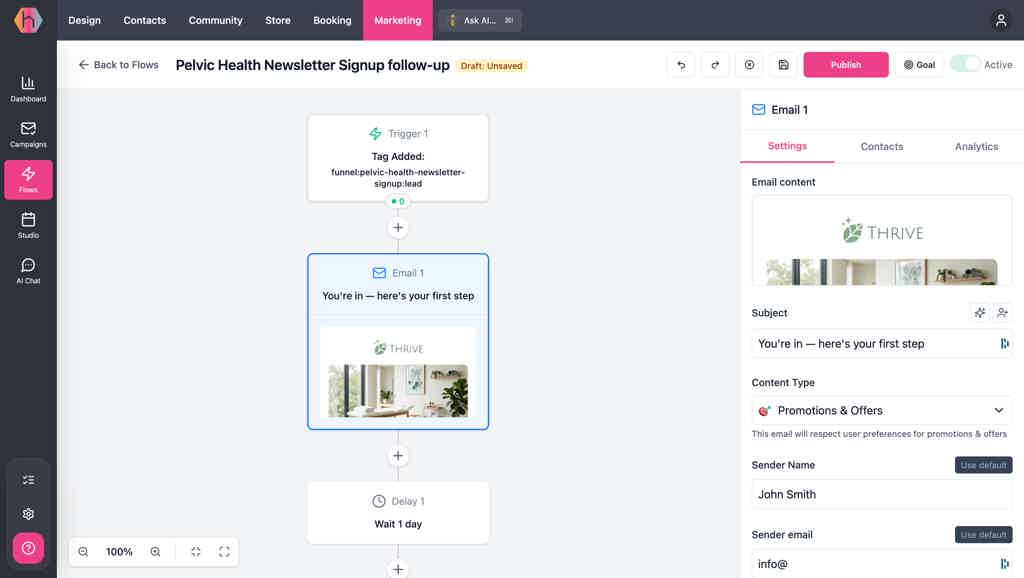The image size is (1024, 578).
Task: Click the flow title text
Action: (312, 65)
